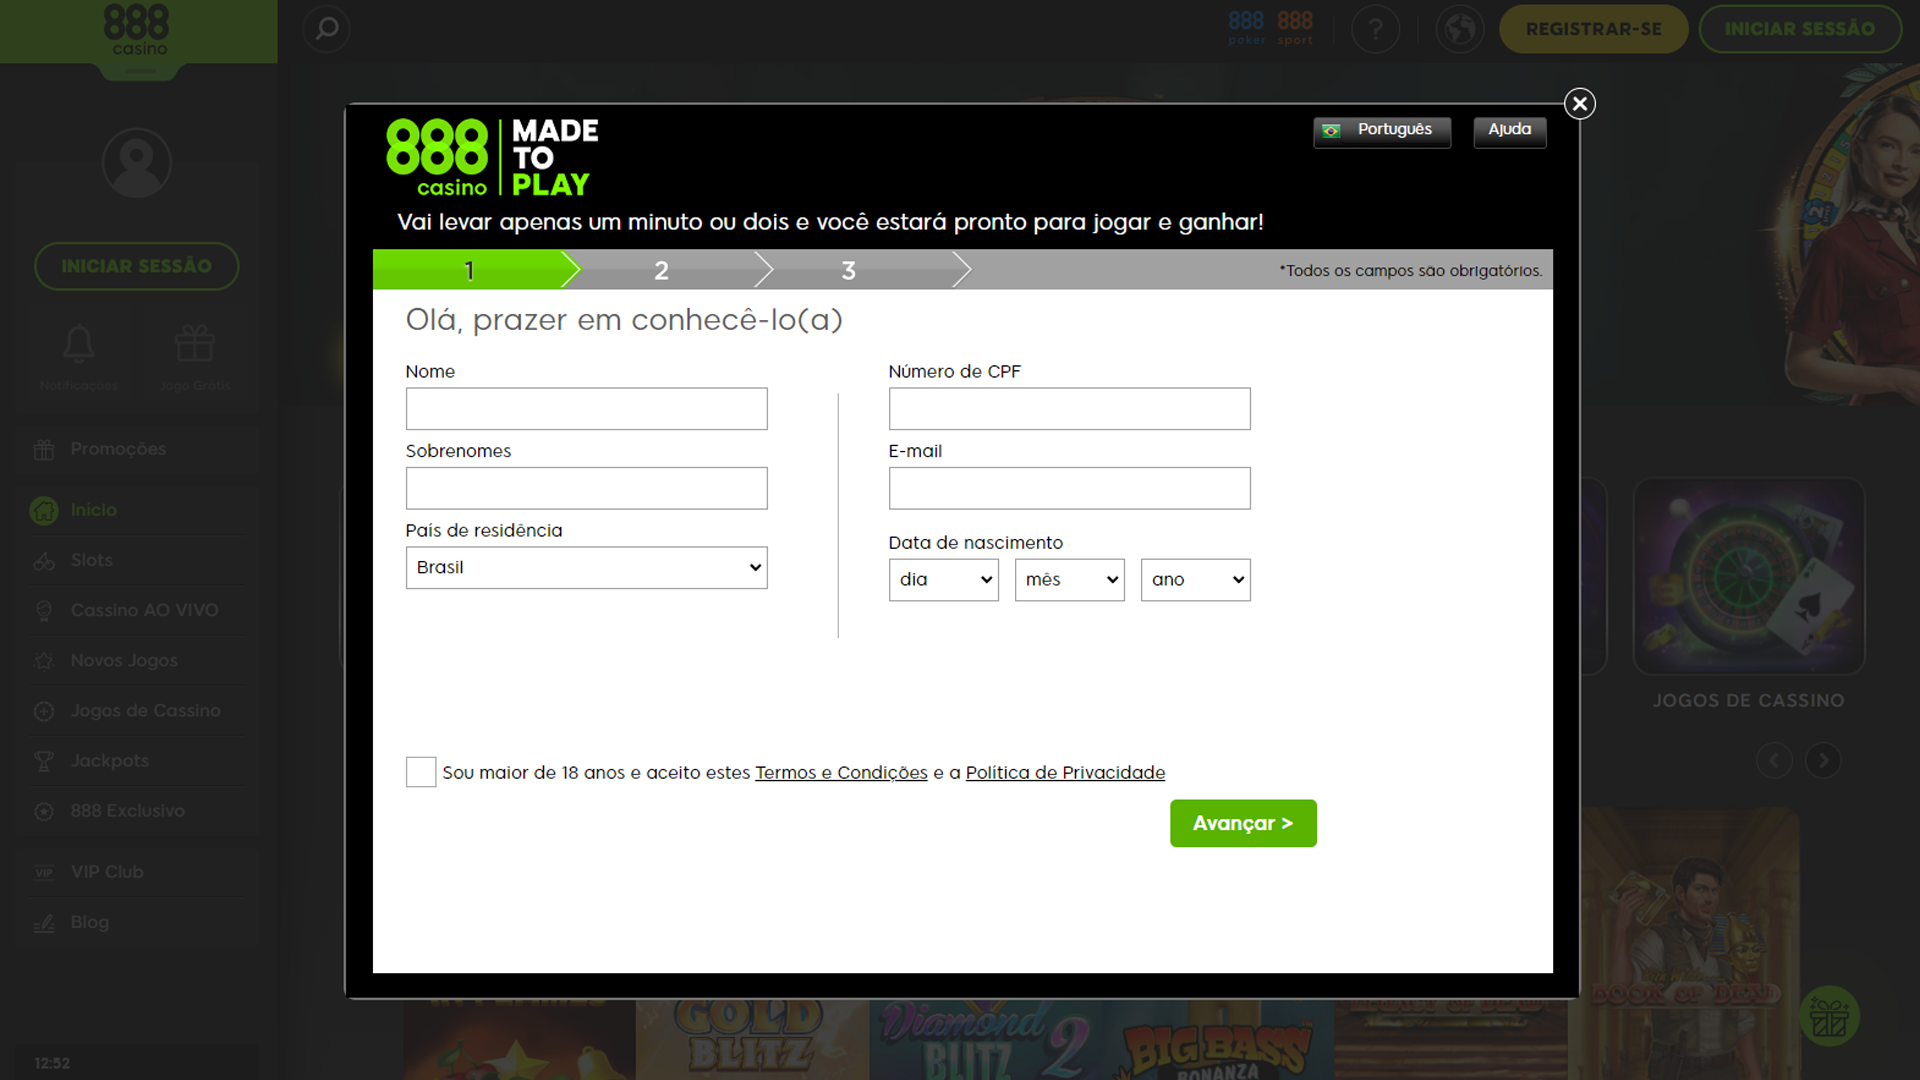This screenshot has height=1080, width=1920.
Task: Open the help question mark icon
Action: [x=1375, y=29]
